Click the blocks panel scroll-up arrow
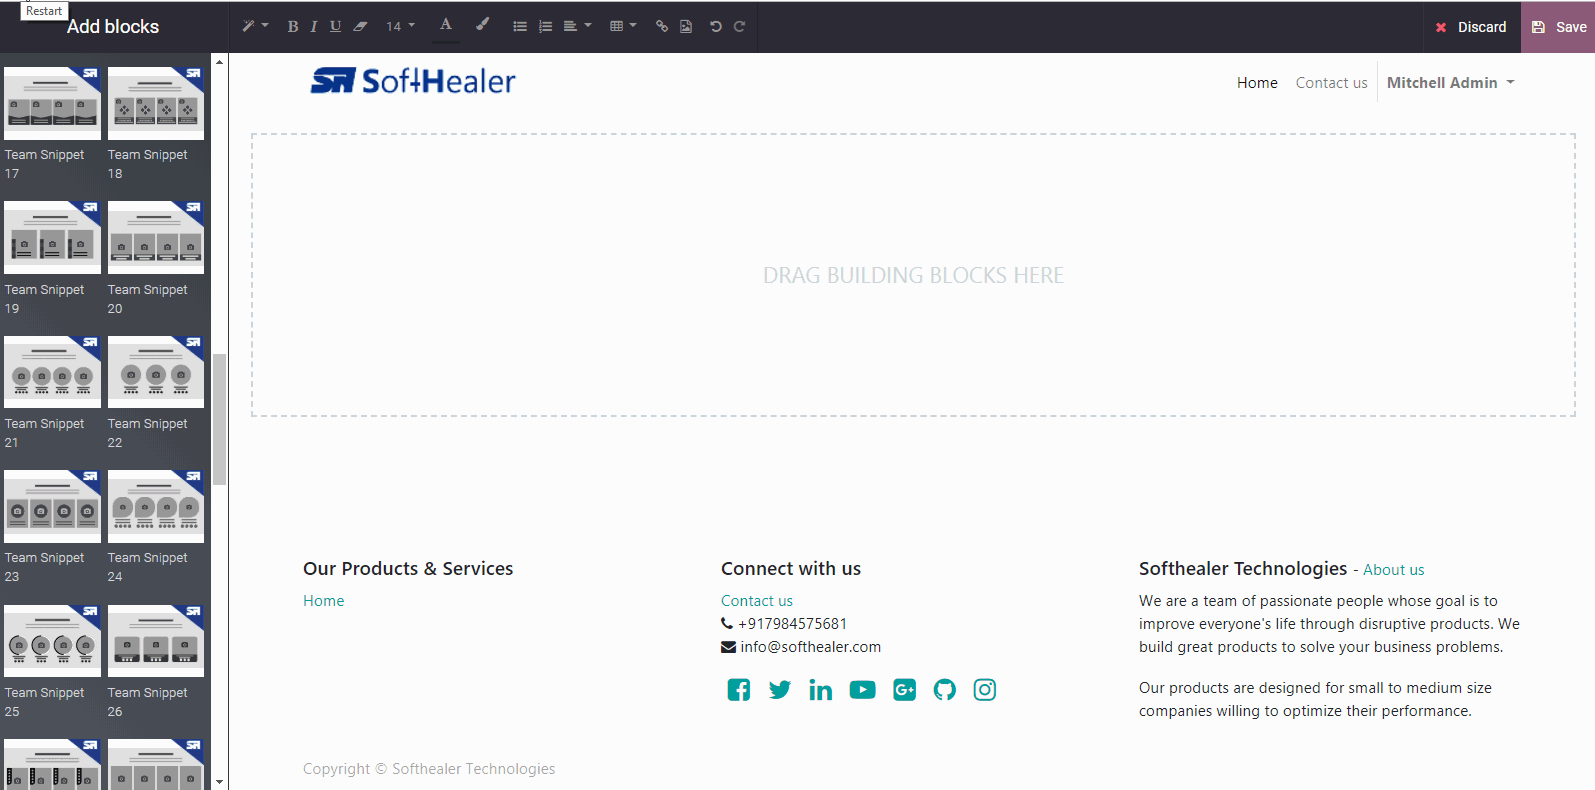Screen dimensions: 1595x790 click(220, 62)
